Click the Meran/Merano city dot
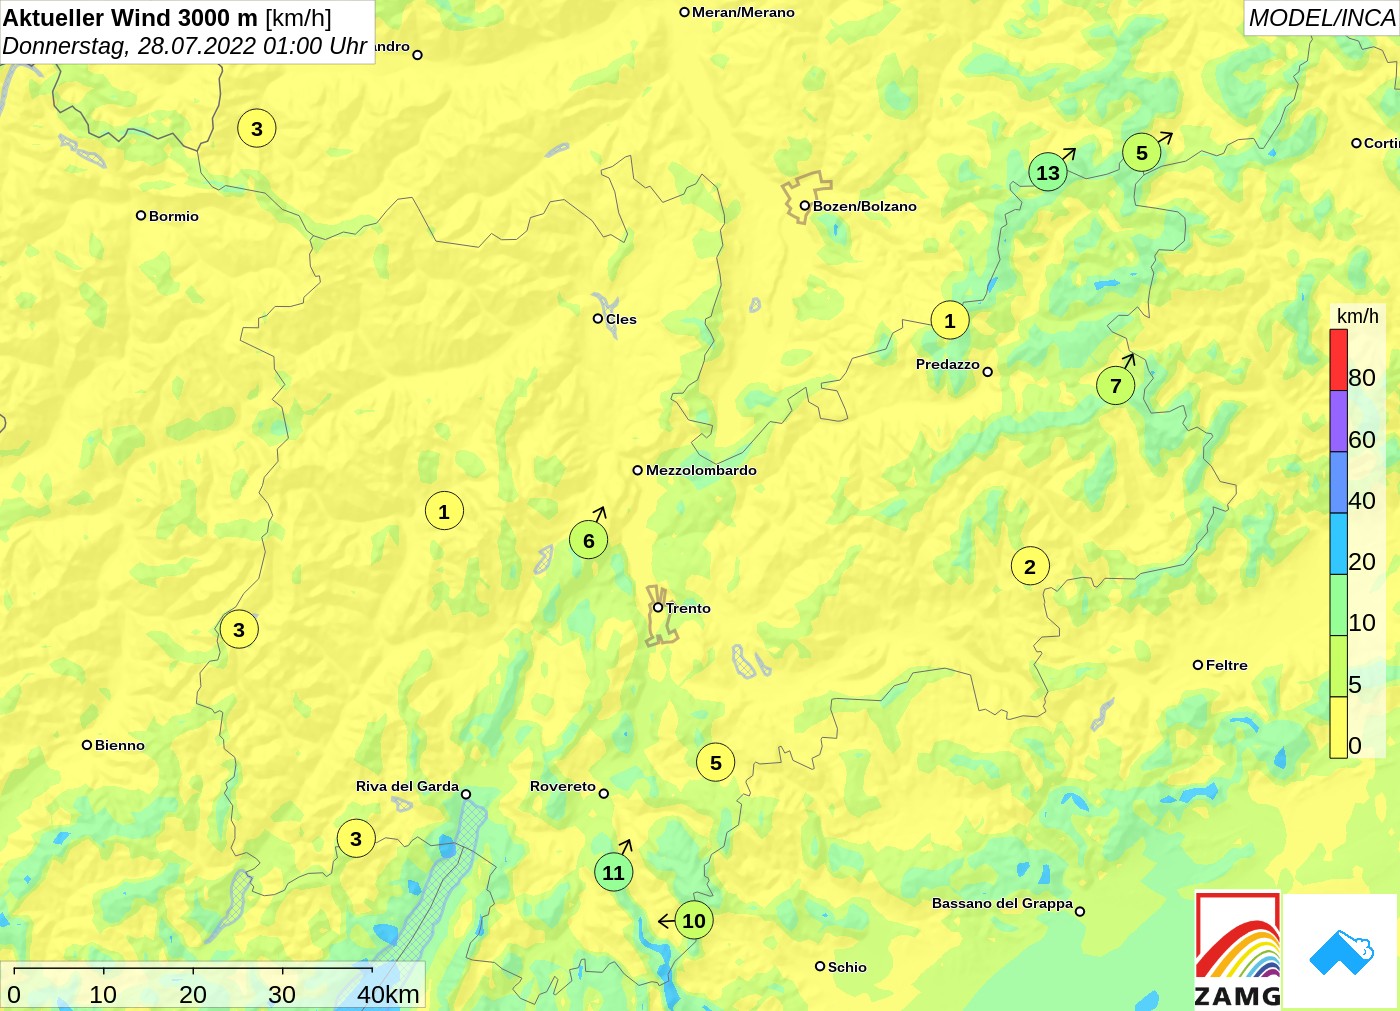The width and height of the screenshot is (1400, 1011). click(684, 12)
